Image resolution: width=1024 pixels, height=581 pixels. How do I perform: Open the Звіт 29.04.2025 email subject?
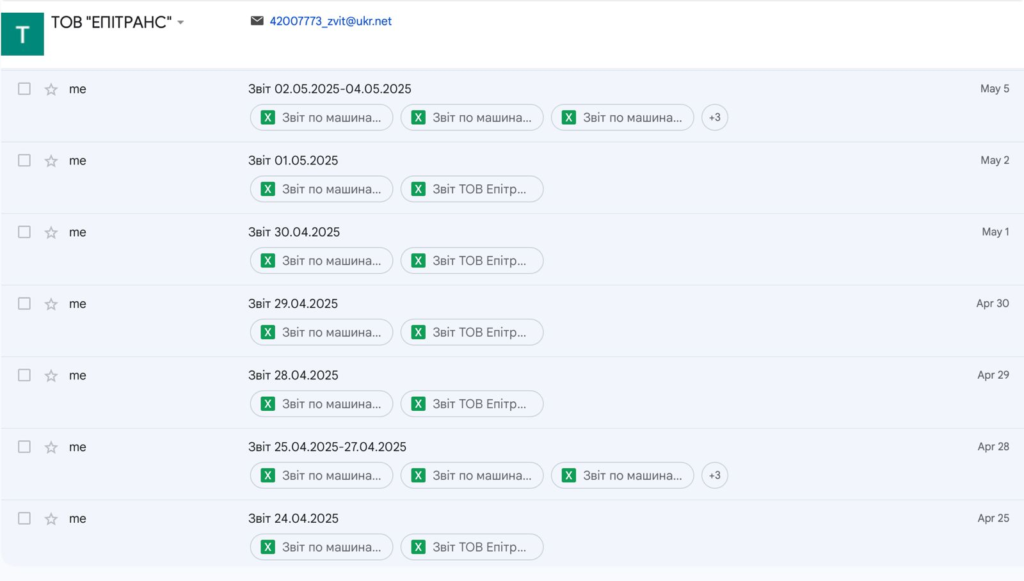pos(293,304)
